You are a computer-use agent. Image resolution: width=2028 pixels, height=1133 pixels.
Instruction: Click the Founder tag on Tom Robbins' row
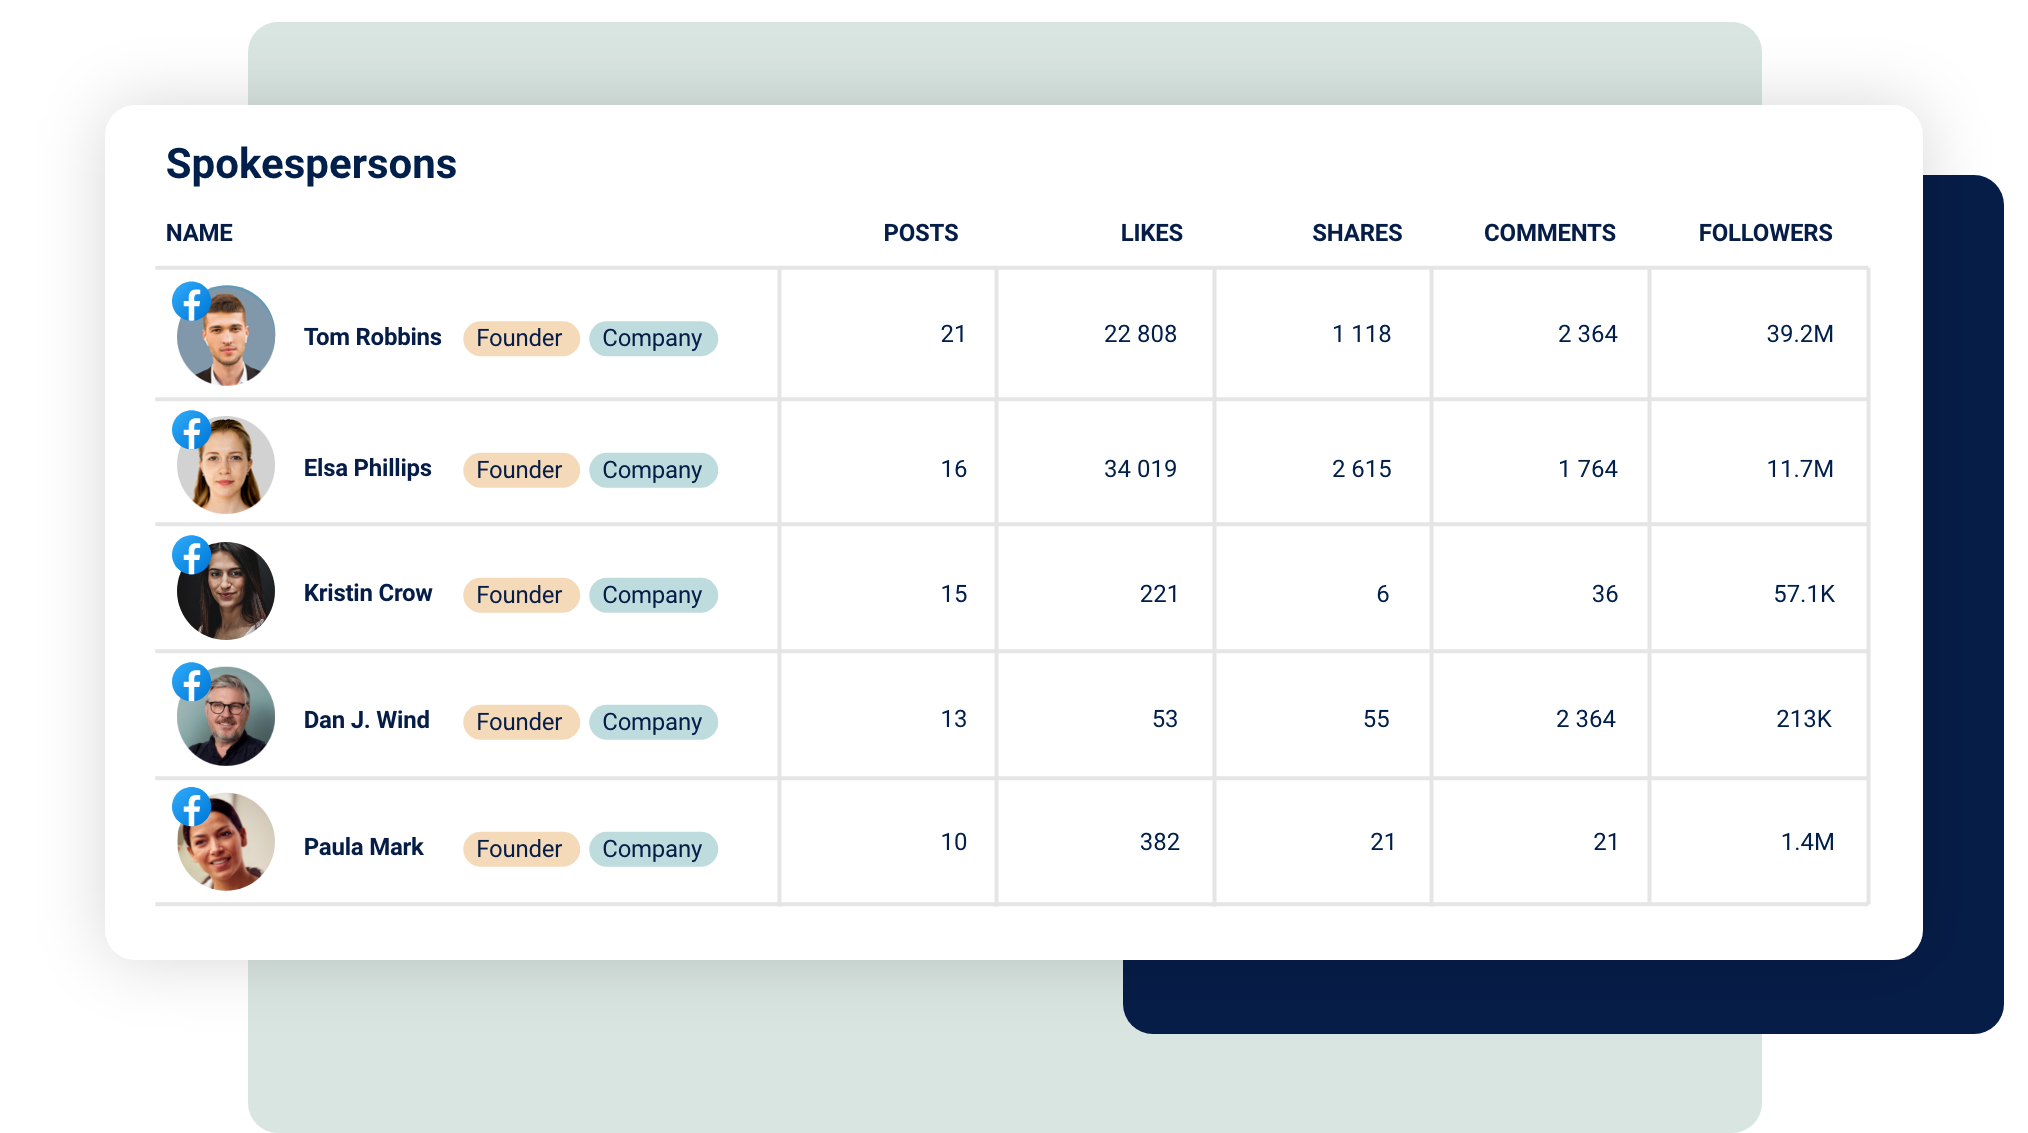click(520, 338)
